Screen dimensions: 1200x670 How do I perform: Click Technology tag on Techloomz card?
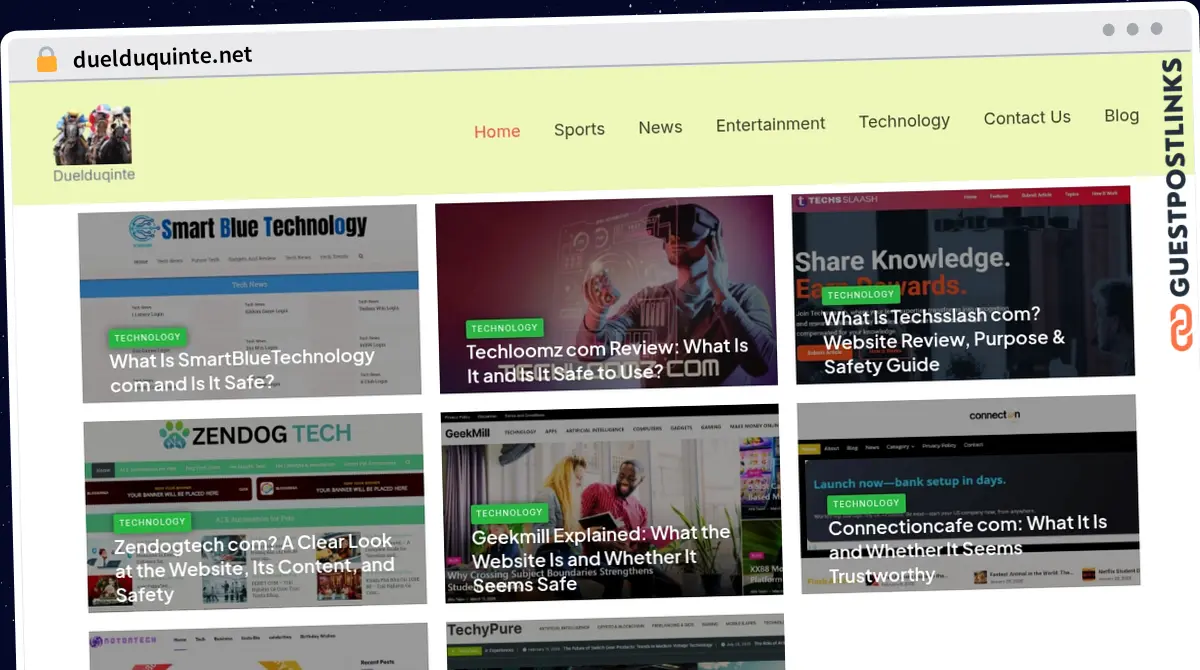[504, 328]
